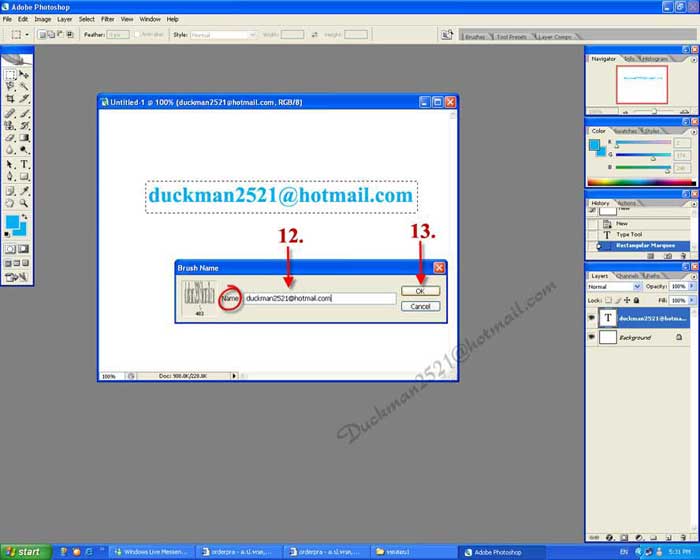Select the Zoom tool
700x560 pixels.
coord(24,203)
